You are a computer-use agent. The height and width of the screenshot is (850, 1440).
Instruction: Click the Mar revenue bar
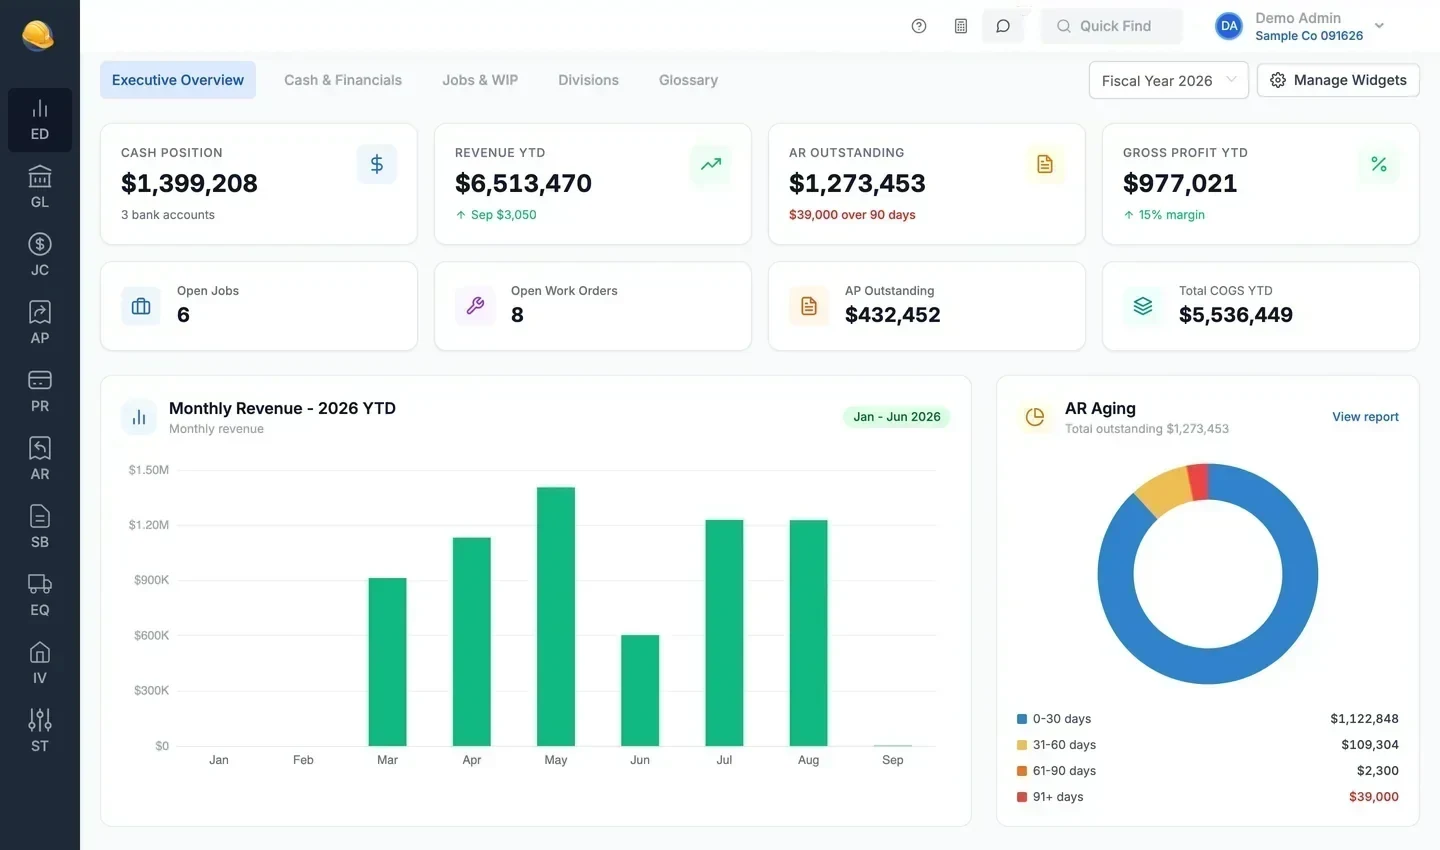pyautogui.click(x=388, y=662)
